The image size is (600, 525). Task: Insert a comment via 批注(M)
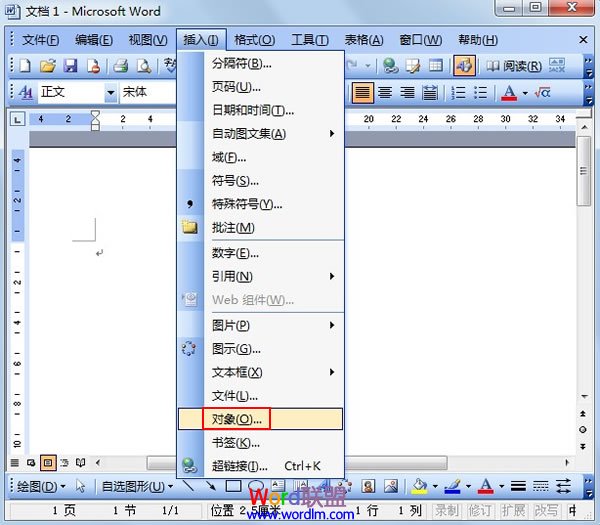tap(260, 228)
